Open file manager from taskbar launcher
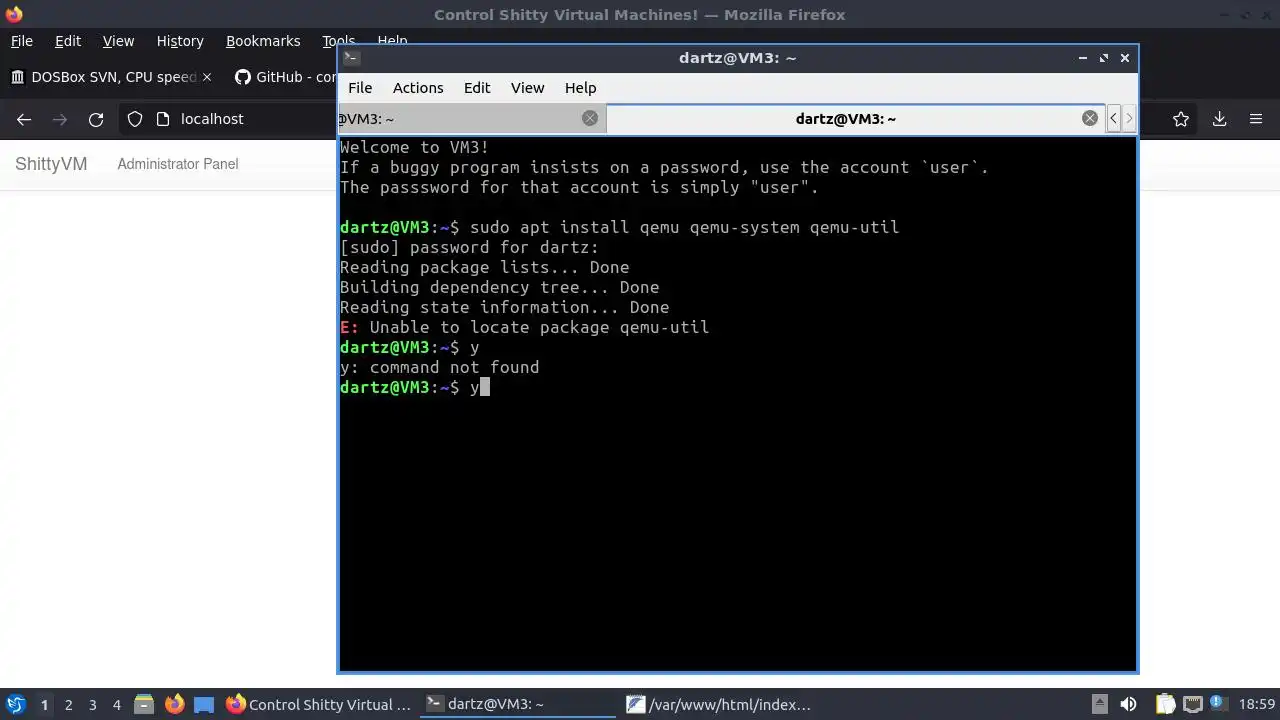The height and width of the screenshot is (720, 1280). coord(144,704)
